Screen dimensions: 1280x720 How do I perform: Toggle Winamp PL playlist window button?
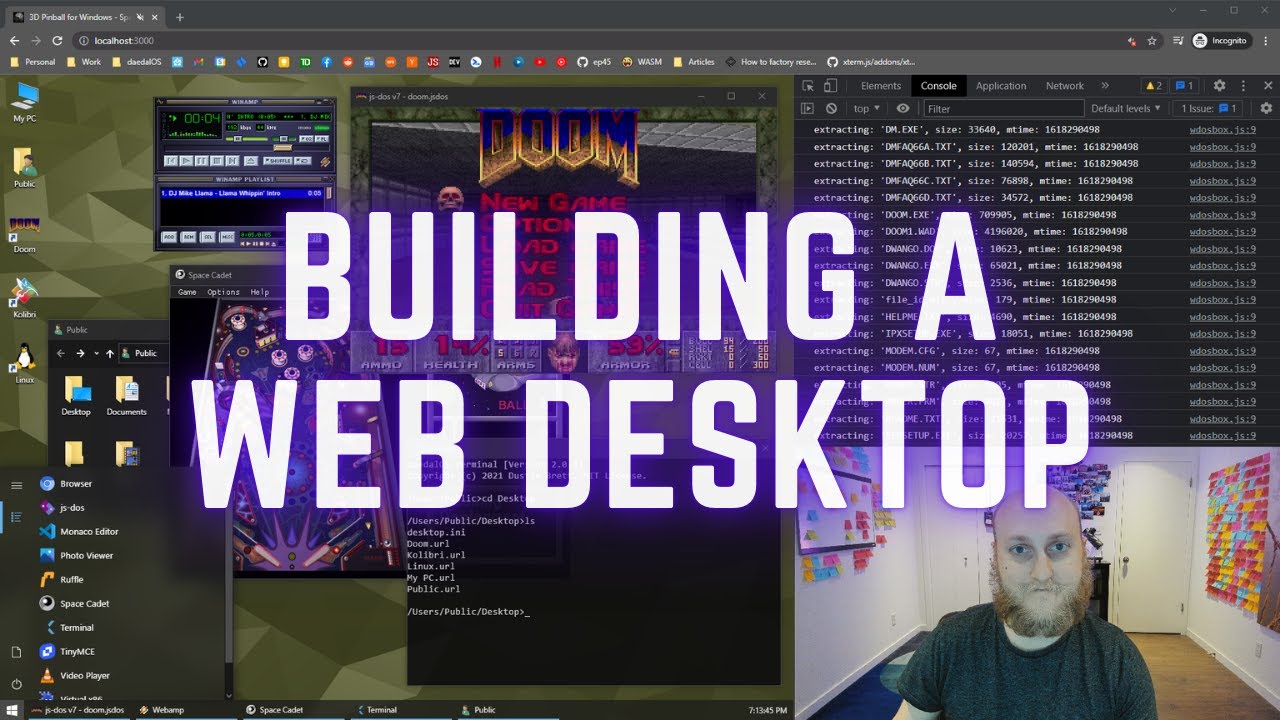tap(322, 139)
